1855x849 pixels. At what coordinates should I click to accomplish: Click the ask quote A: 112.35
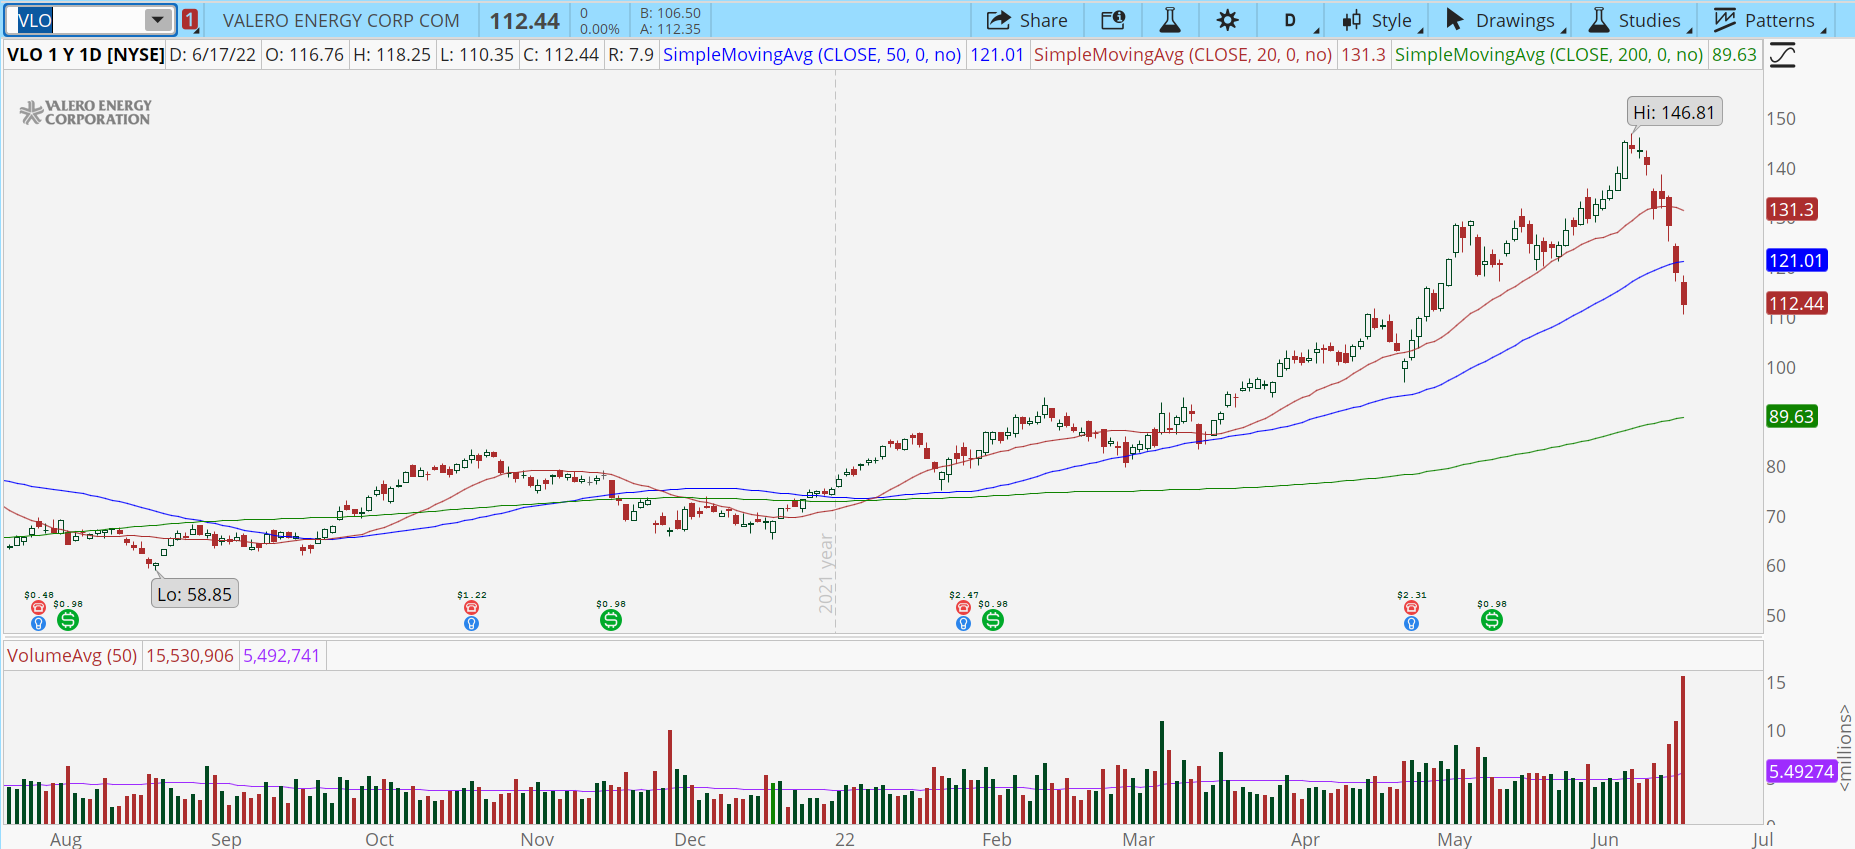[x=670, y=29]
